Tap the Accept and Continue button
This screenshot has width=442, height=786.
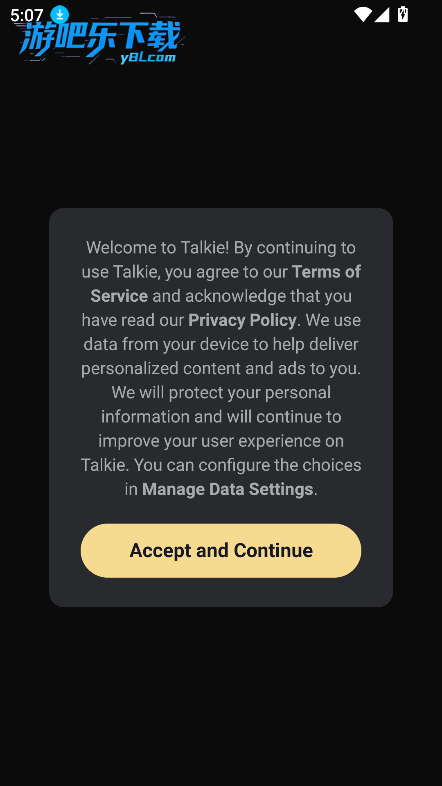(x=220, y=550)
